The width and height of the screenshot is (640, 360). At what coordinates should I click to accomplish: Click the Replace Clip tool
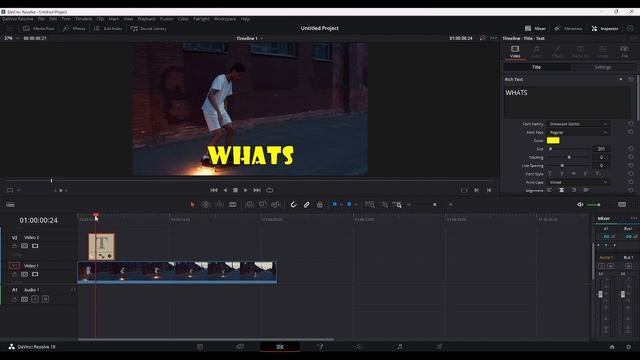276,204
